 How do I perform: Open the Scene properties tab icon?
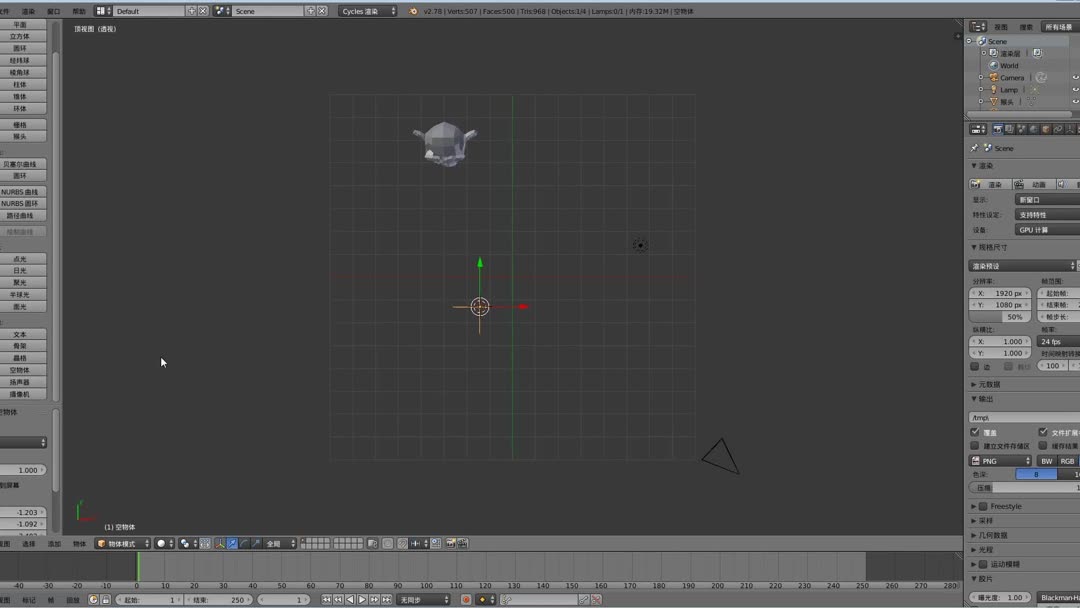point(1022,129)
